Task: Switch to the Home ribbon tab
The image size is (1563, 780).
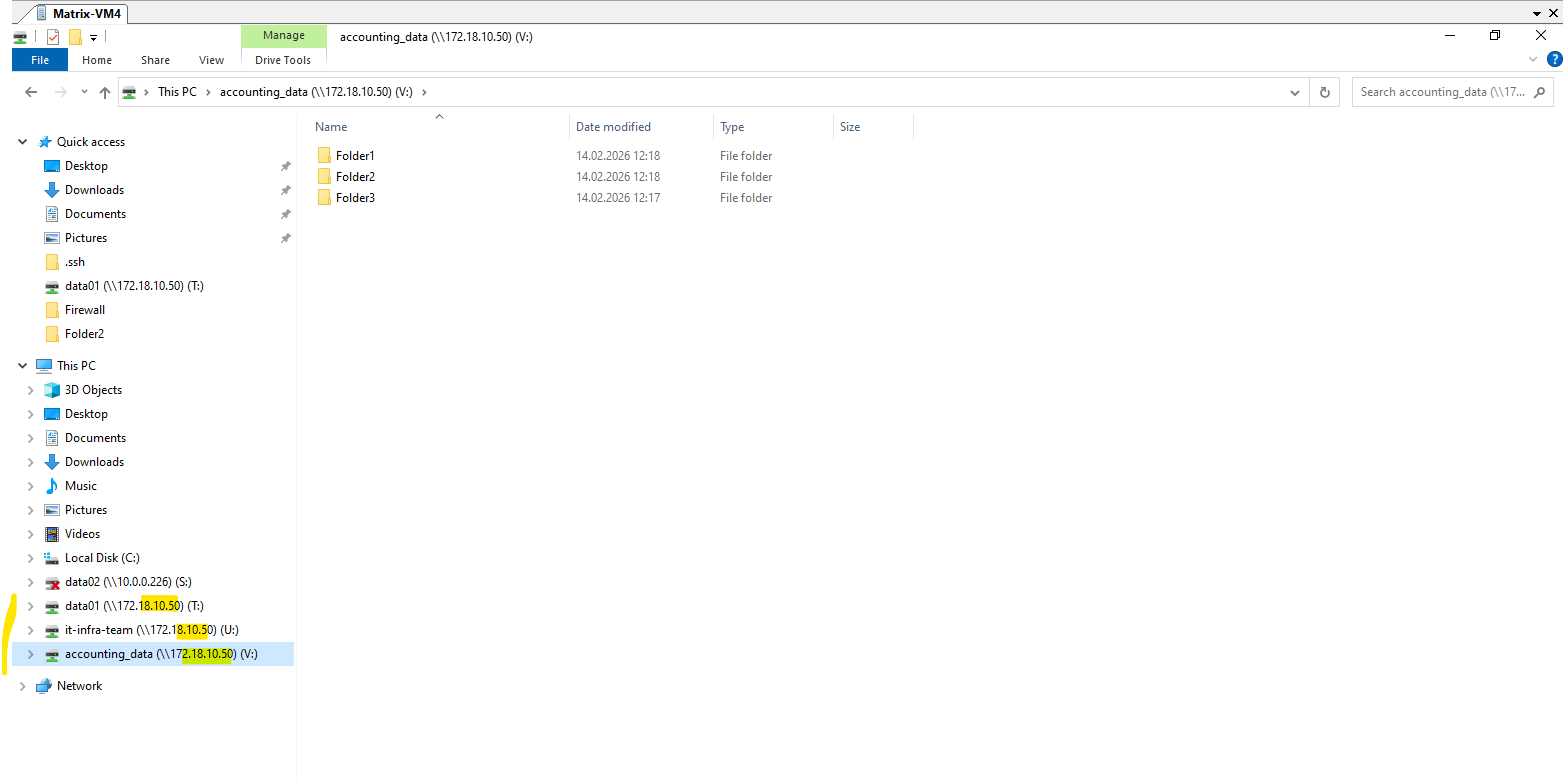Action: (97, 60)
